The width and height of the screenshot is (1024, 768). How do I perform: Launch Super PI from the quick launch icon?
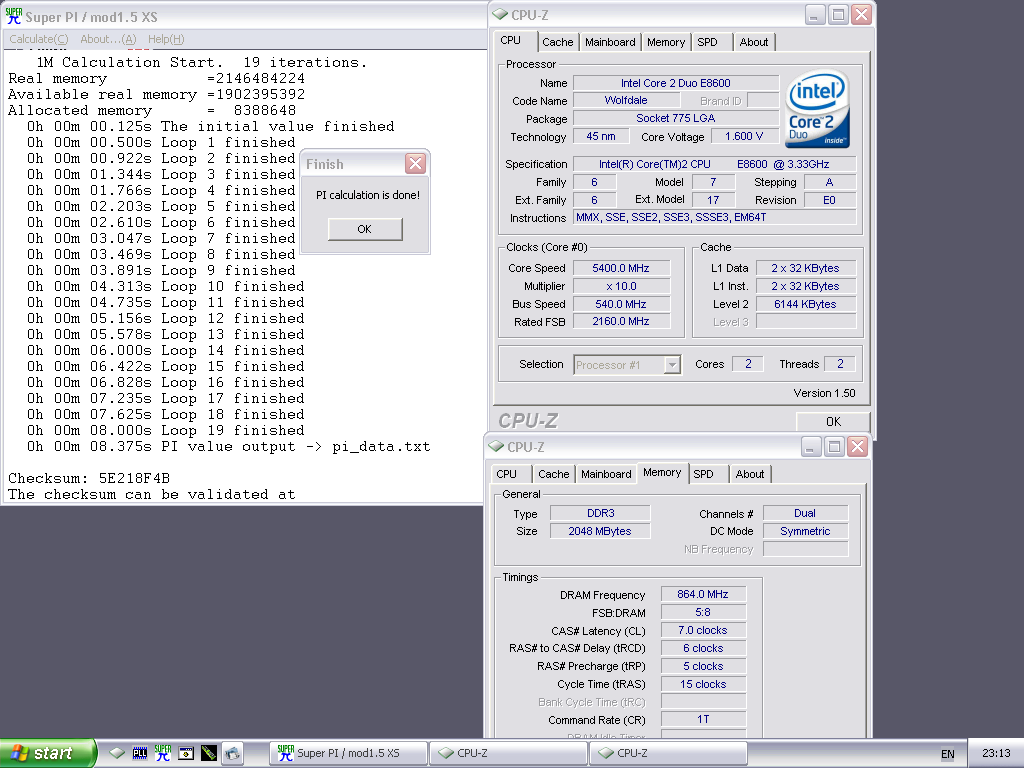163,753
